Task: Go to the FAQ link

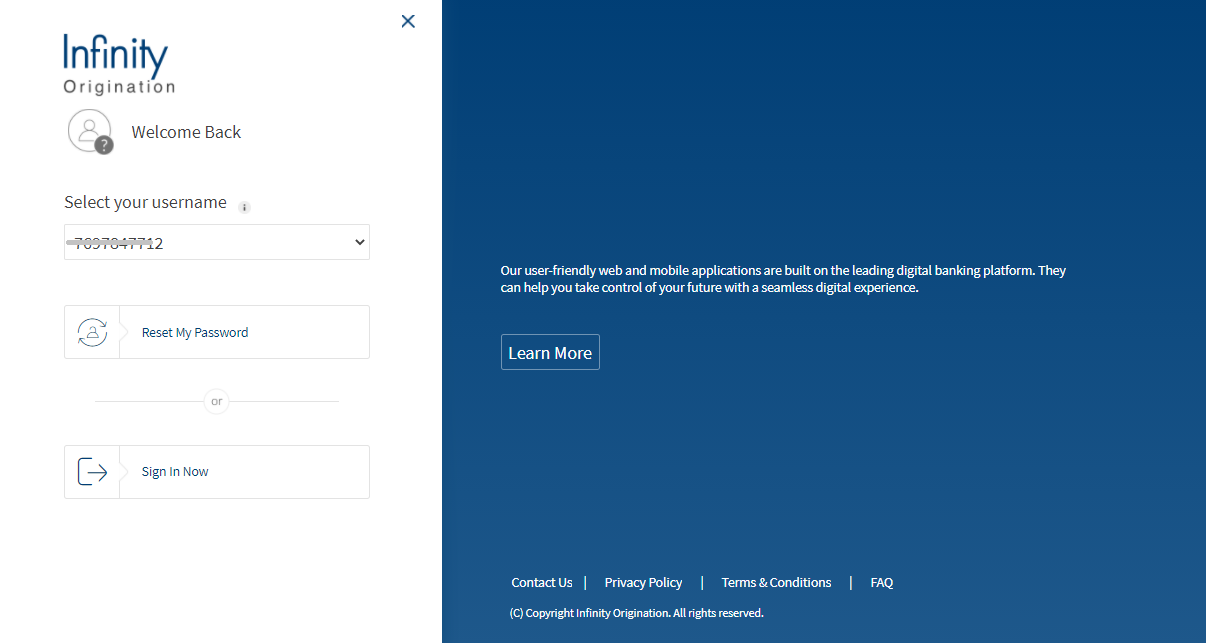Action: 881,583
